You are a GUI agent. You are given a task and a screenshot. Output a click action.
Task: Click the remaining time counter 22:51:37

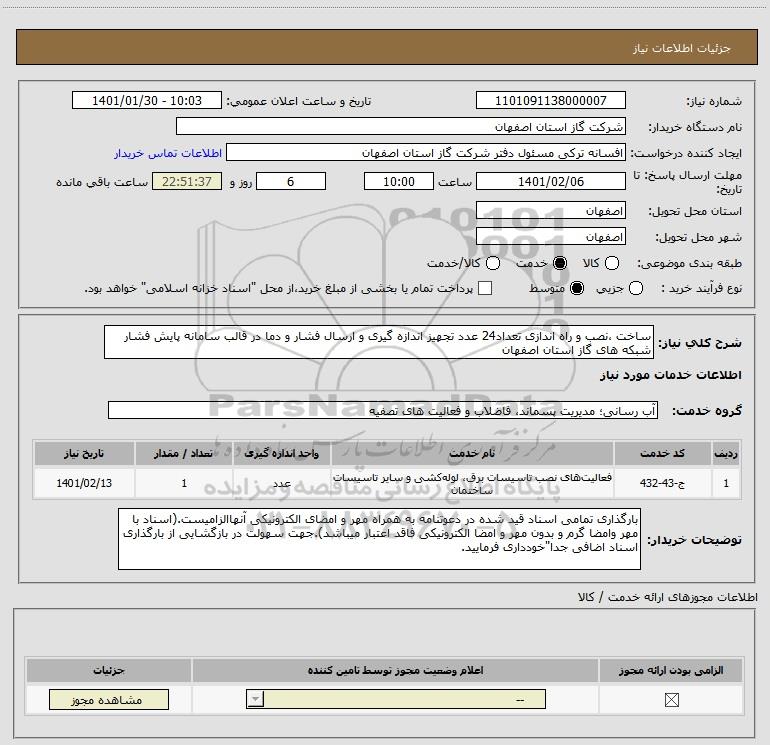coord(187,181)
